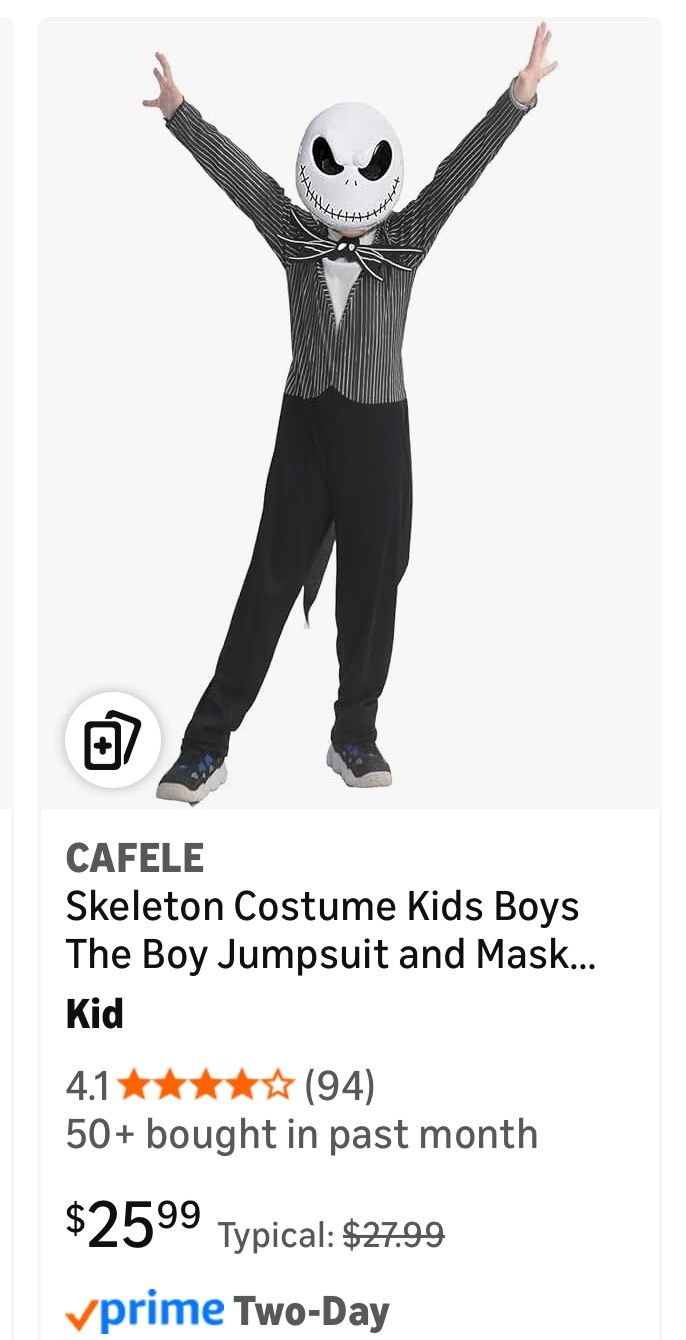
Task: Tap the Two-Day delivery text
Action: click(311, 1311)
